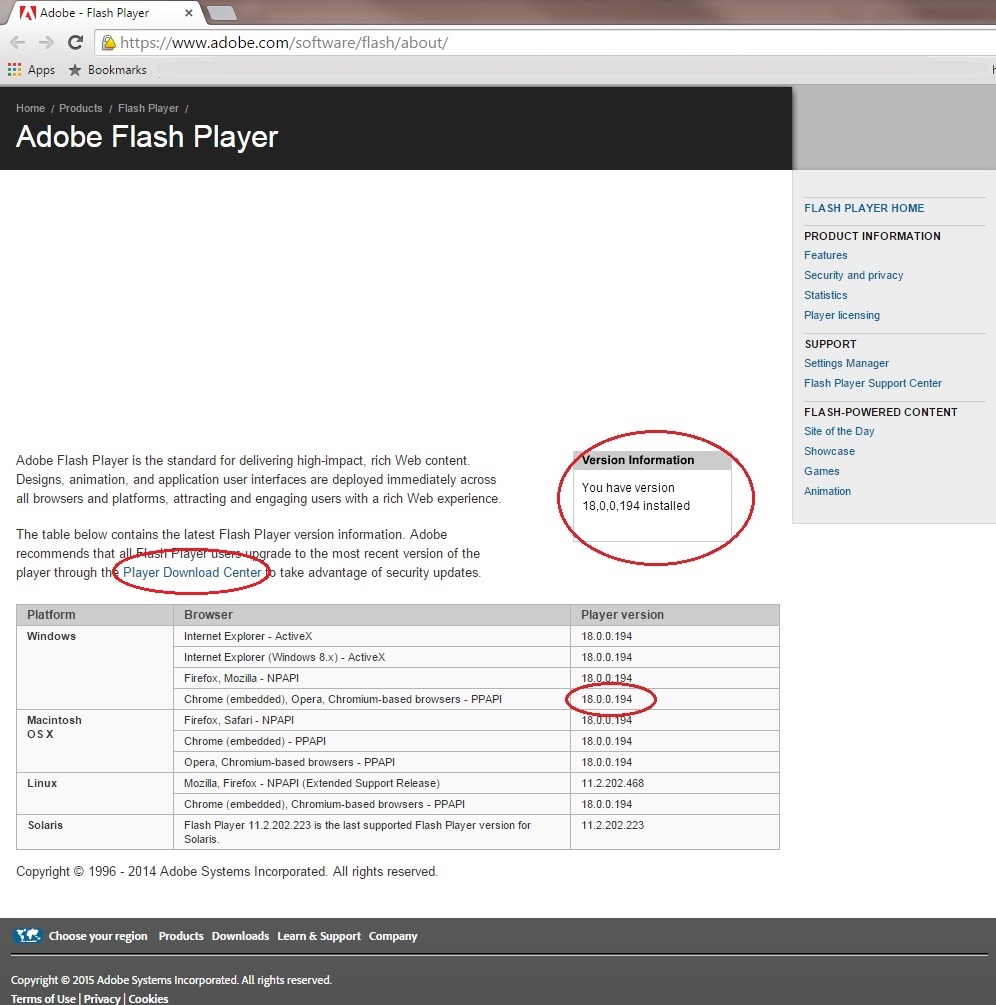996x1005 pixels.
Task: Open the footer Learn & Support menu
Action: 319,936
